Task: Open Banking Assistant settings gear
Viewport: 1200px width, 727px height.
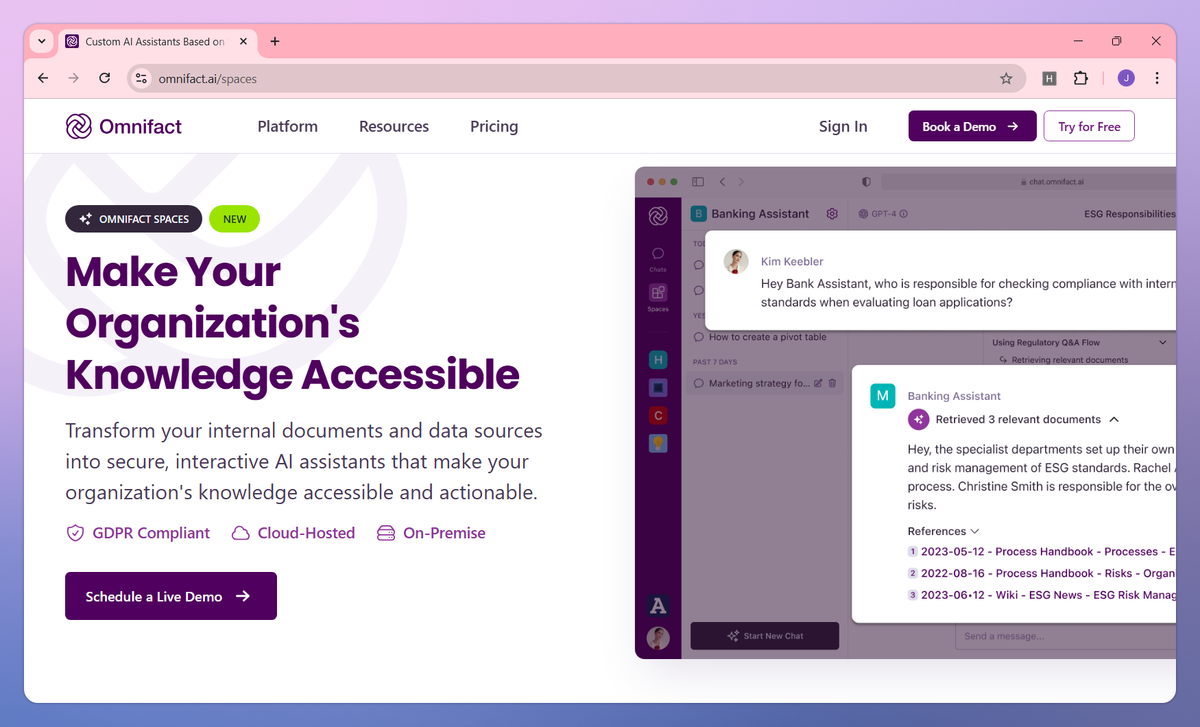Action: point(832,214)
